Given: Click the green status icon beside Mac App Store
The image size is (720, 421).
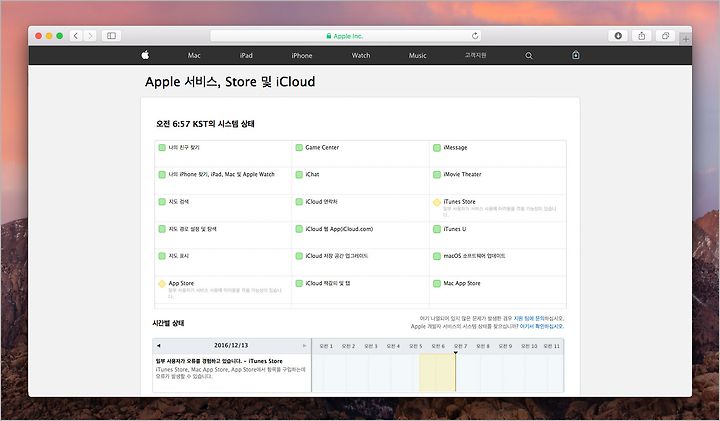Looking at the screenshot, I should (437, 284).
